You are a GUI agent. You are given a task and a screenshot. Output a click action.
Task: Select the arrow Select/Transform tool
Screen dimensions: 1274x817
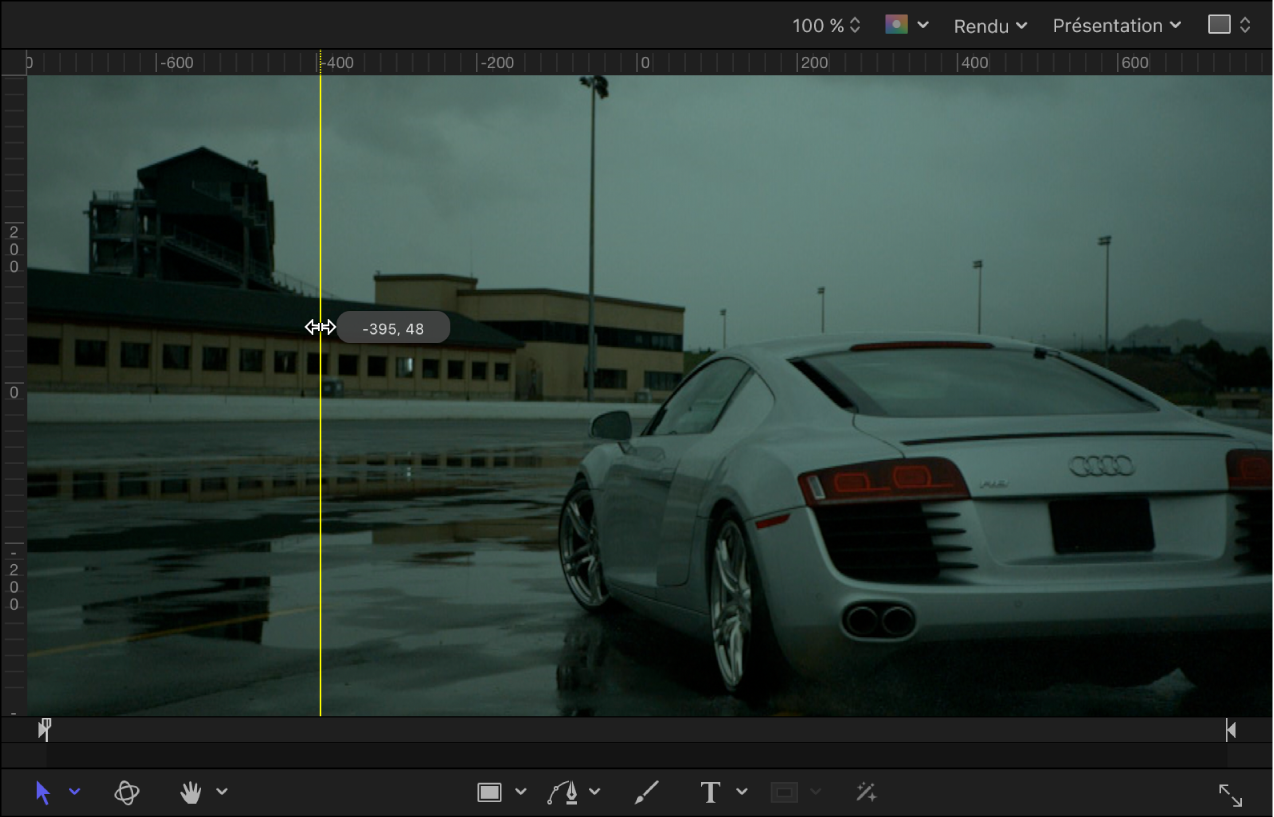43,793
